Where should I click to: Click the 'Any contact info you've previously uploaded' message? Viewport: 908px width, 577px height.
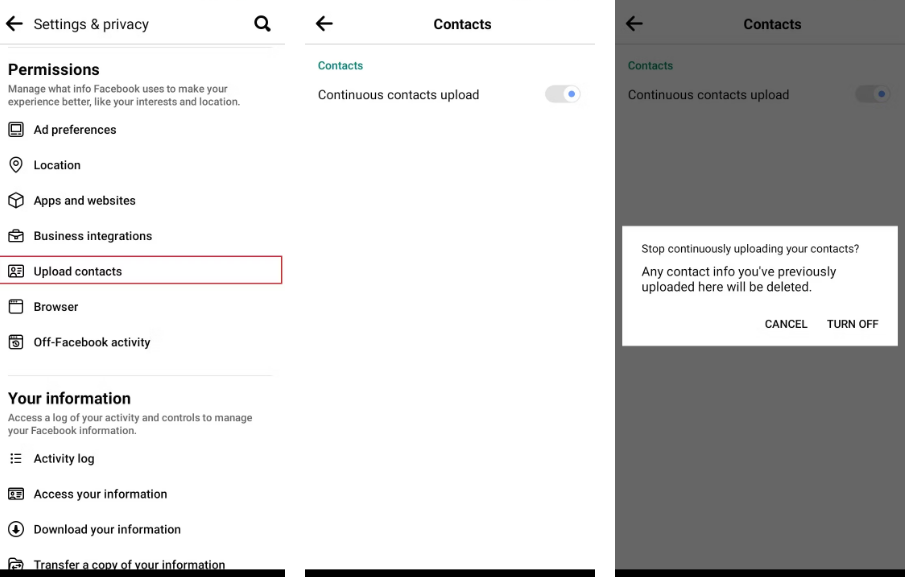coord(739,279)
